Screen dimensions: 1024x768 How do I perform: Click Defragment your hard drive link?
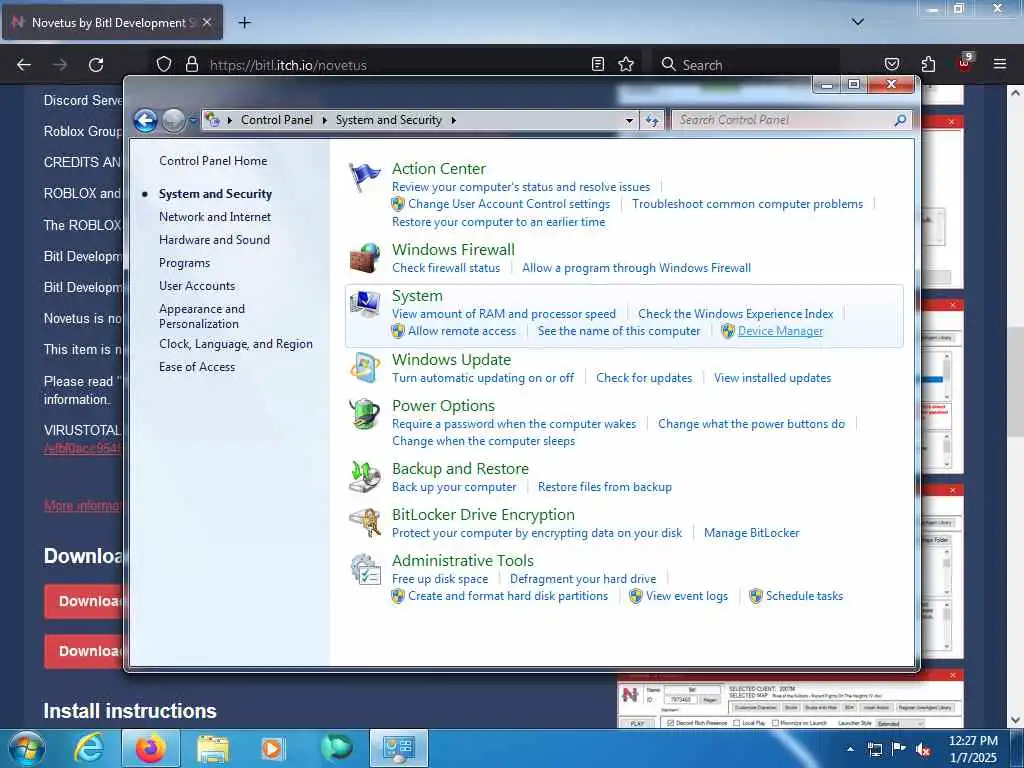coord(583,579)
